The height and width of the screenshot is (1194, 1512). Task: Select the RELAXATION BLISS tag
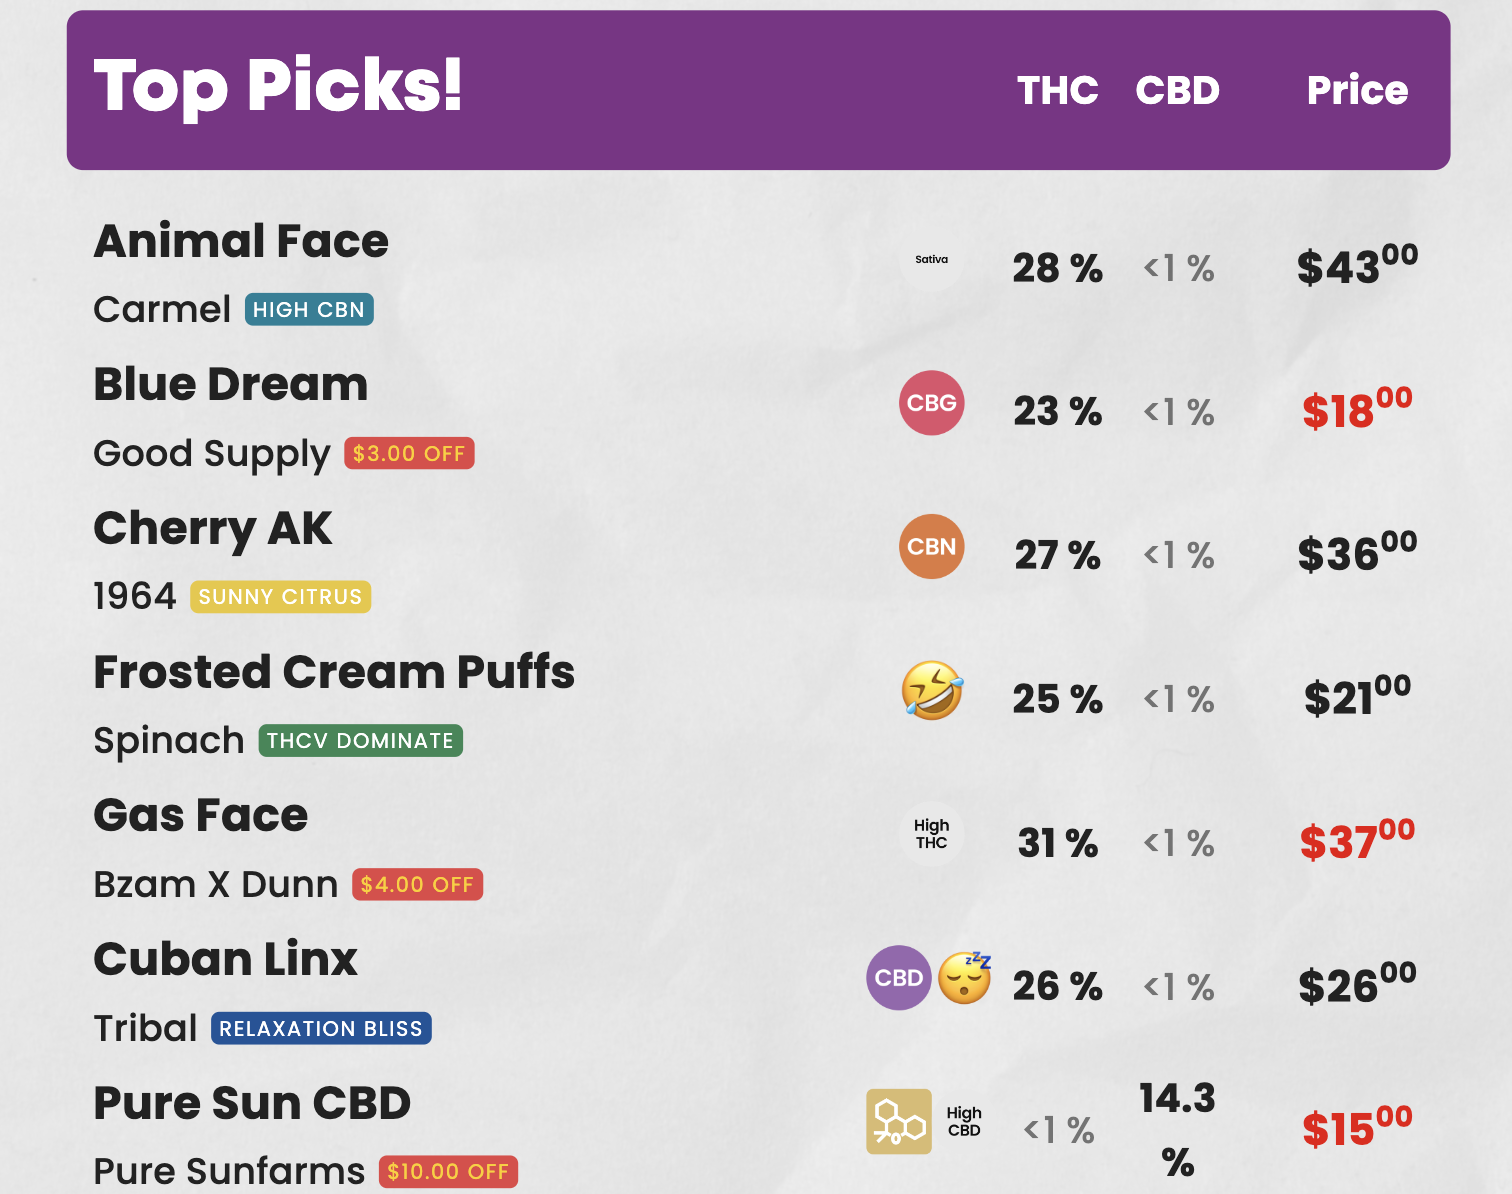click(321, 1029)
